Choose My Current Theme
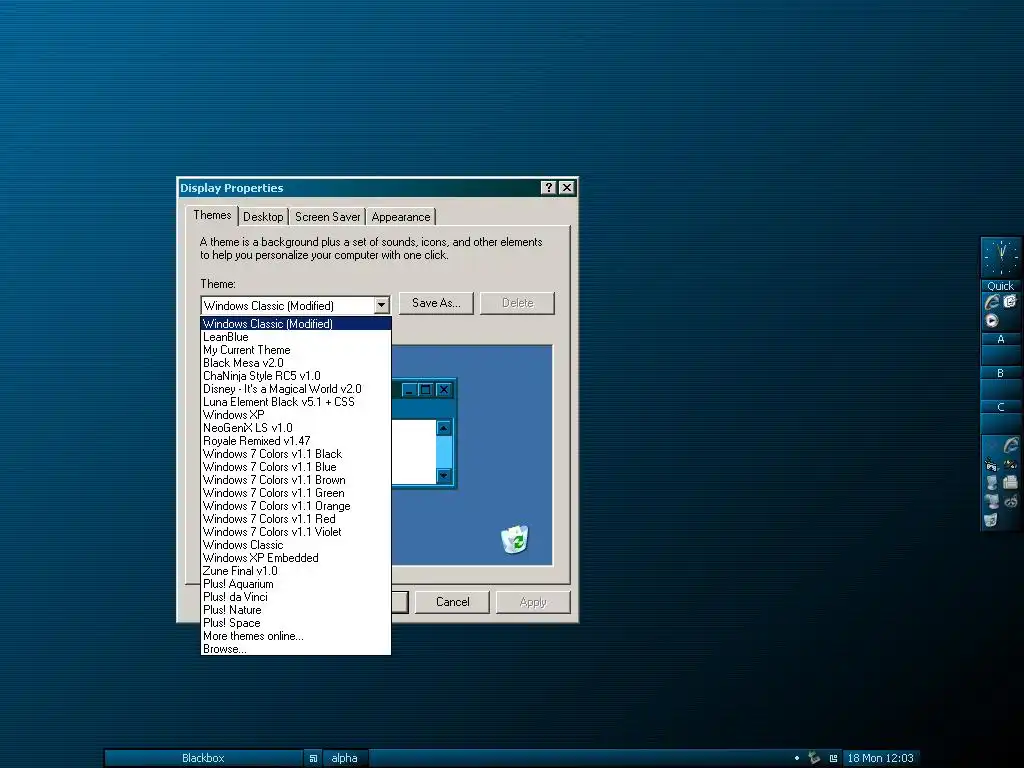The image size is (1024, 768). [296, 350]
